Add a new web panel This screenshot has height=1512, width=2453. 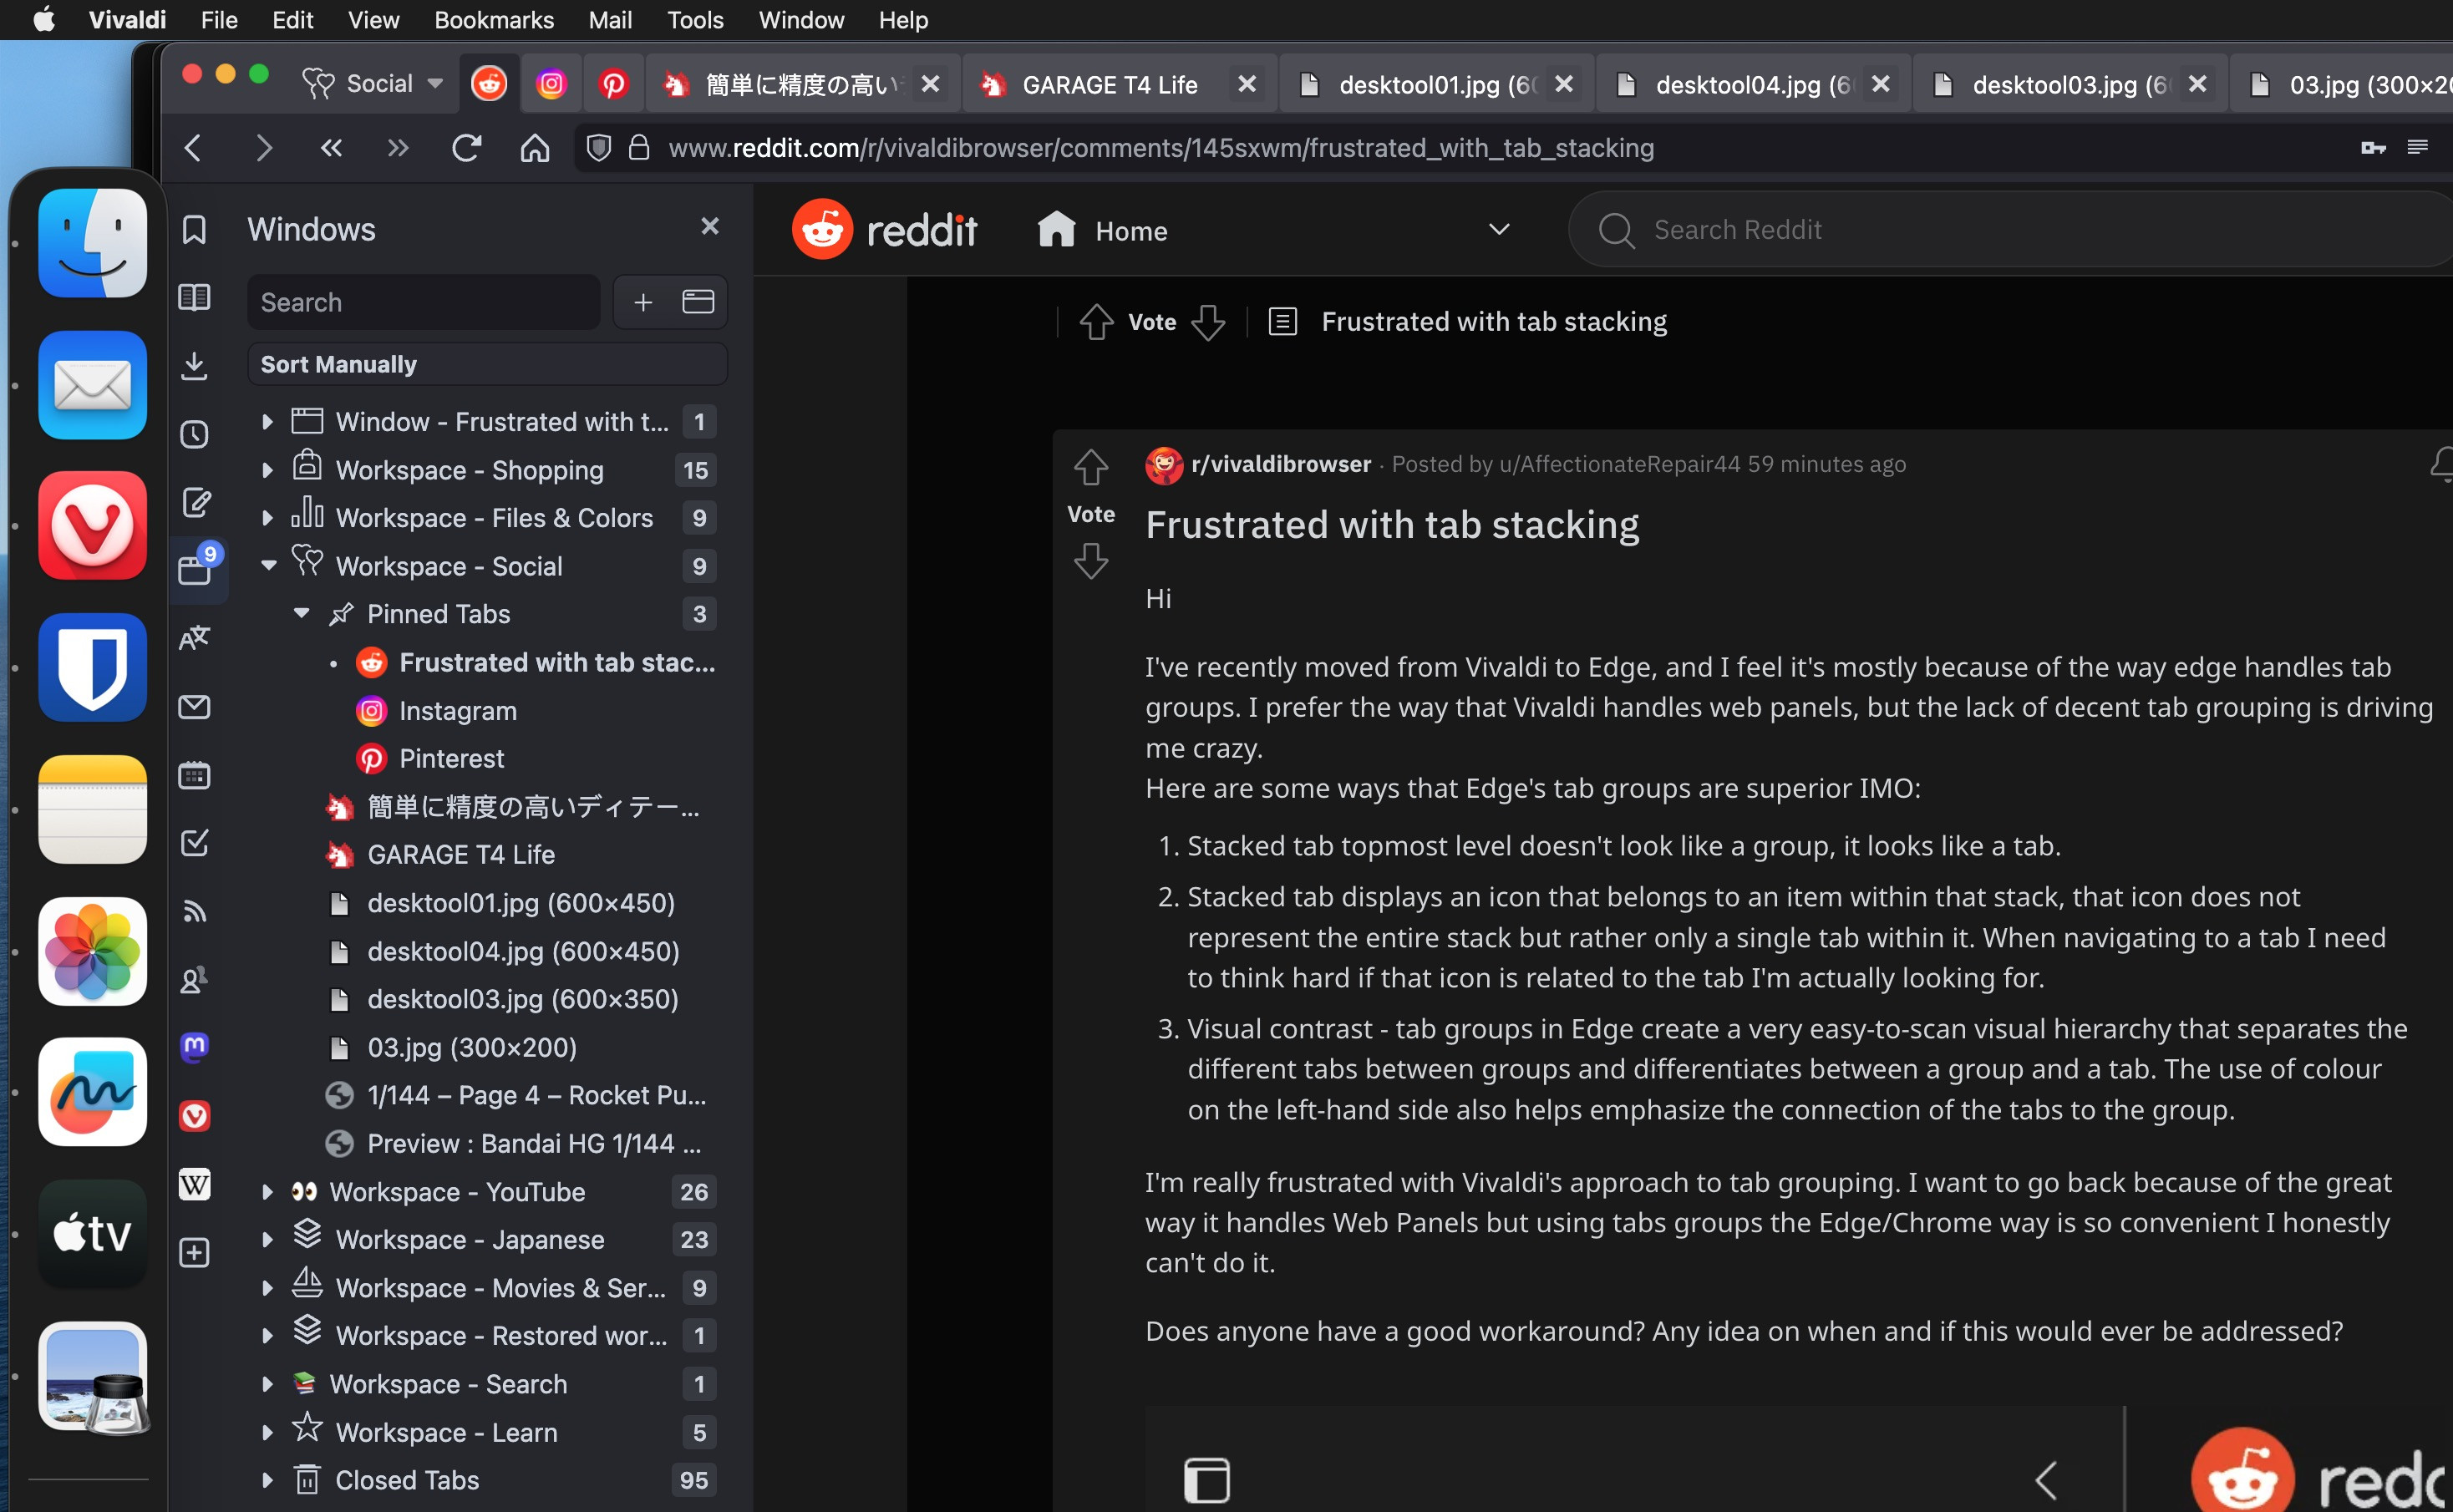coord(194,1253)
